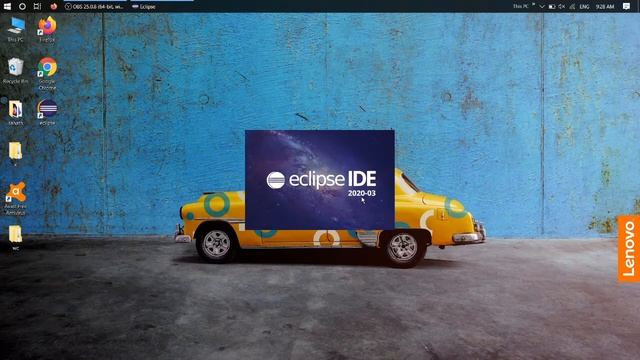Click the ENG language indicator
This screenshot has width=640, height=360.
(x=584, y=7)
